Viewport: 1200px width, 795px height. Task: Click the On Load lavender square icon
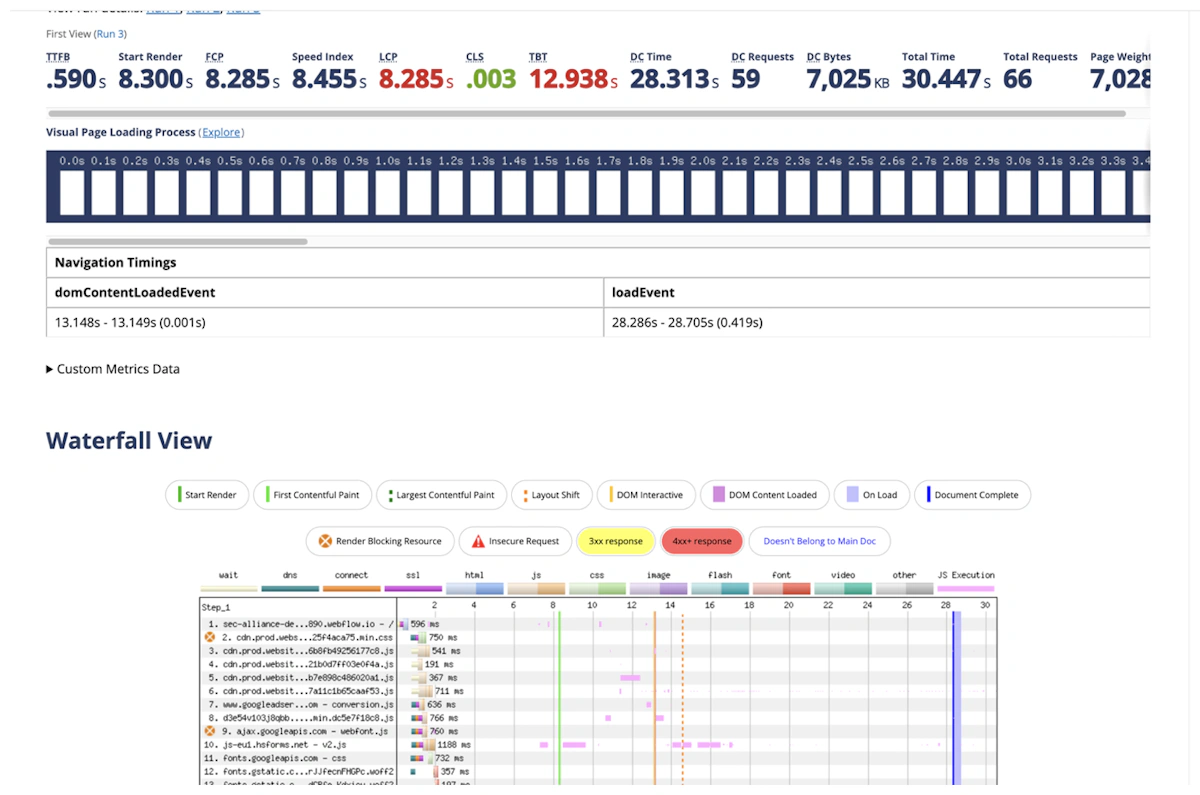[852, 494]
